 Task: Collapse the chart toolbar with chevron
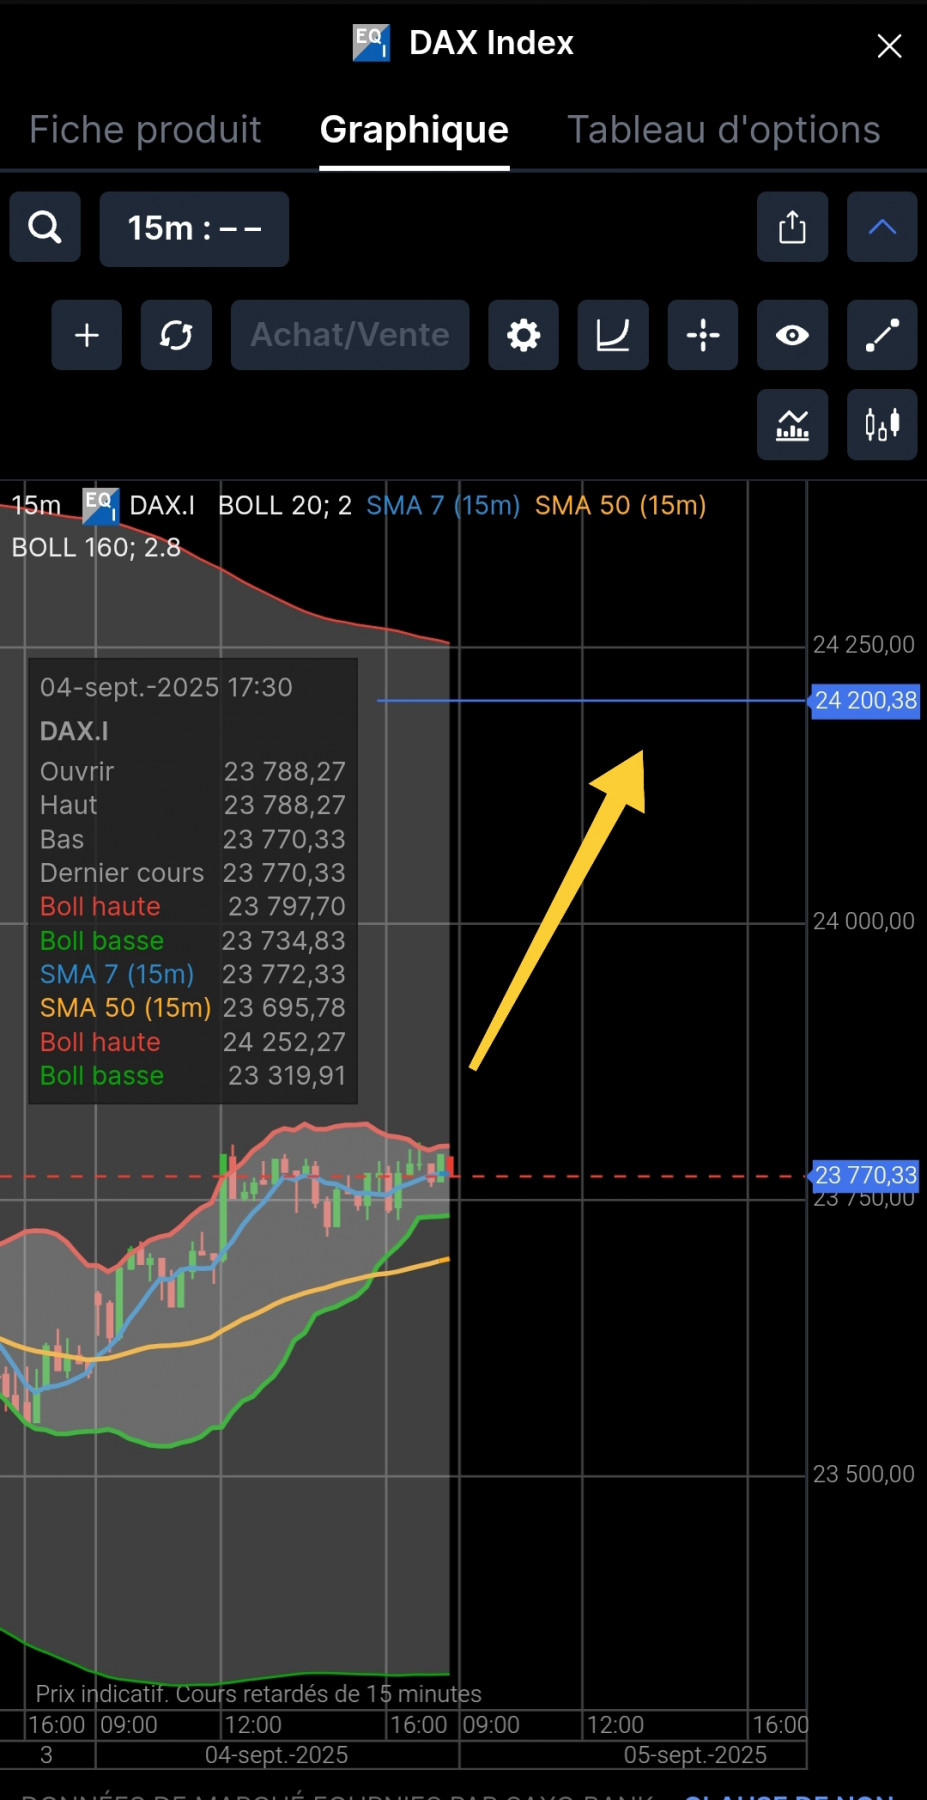882,227
